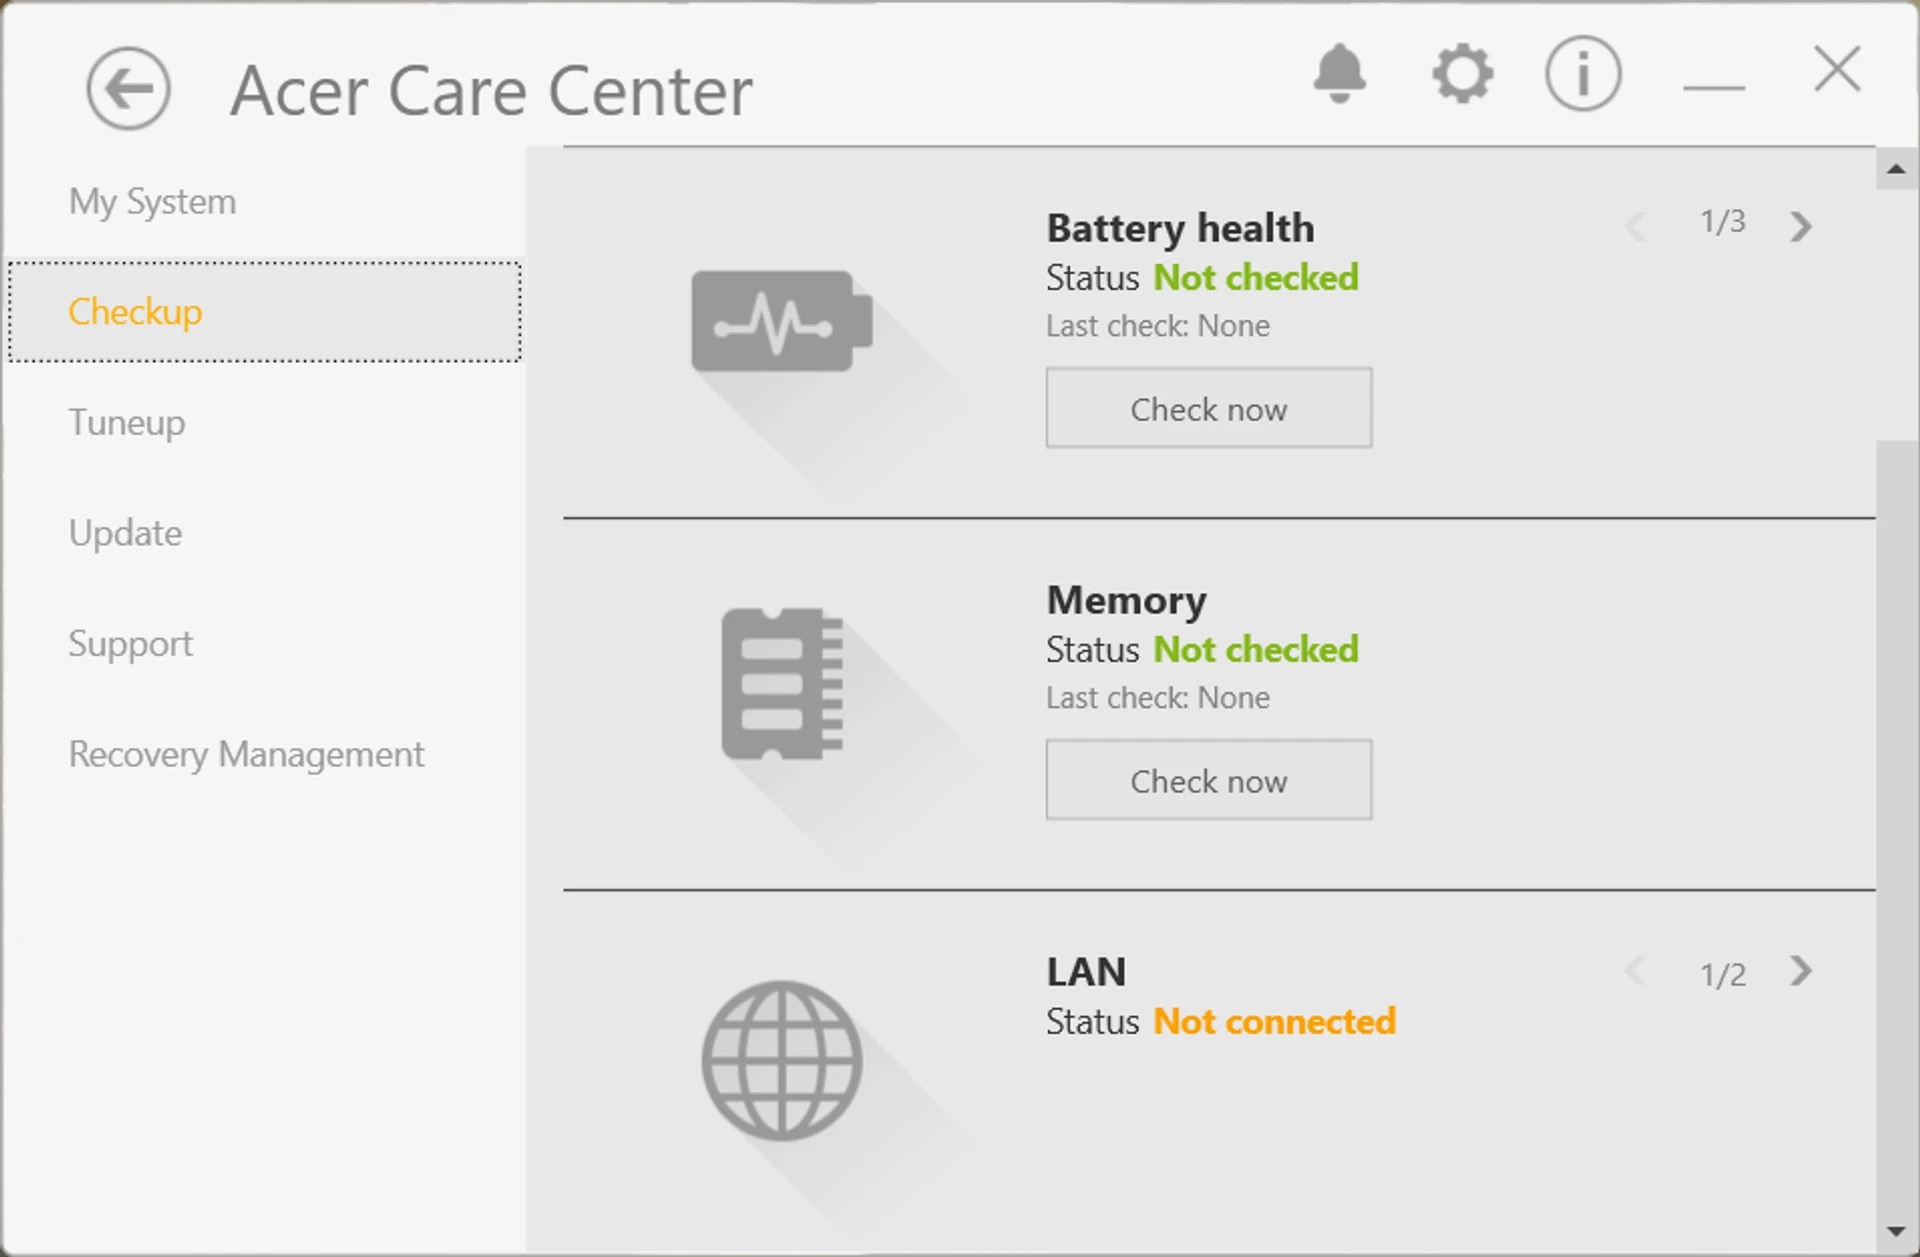Click Check now for Memory
Viewport: 1920px width, 1257px height.
[1209, 780]
